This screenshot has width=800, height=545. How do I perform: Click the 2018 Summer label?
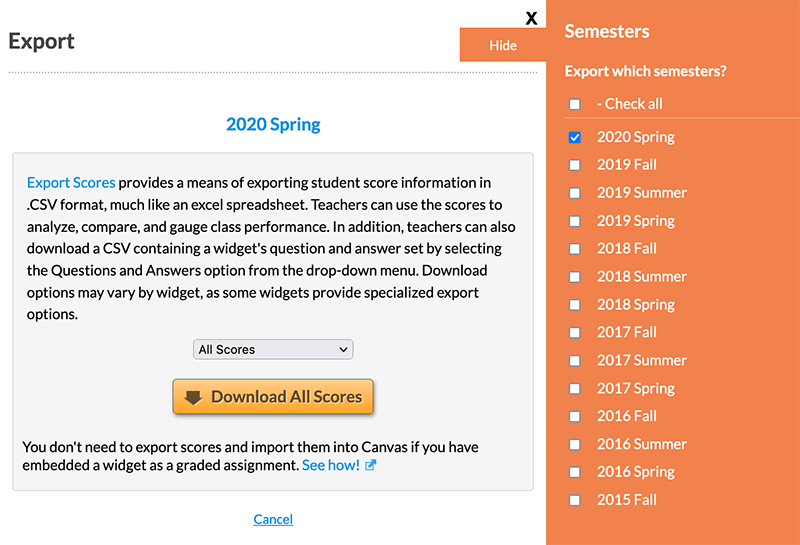click(642, 277)
